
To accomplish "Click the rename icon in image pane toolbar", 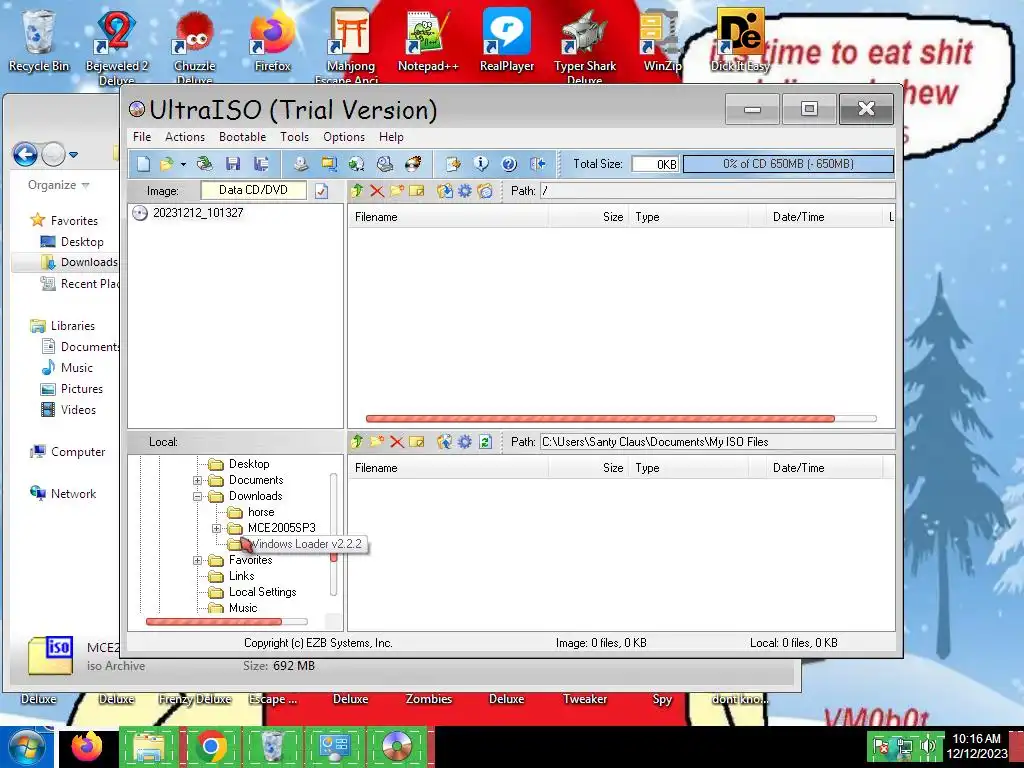I will 416,191.
